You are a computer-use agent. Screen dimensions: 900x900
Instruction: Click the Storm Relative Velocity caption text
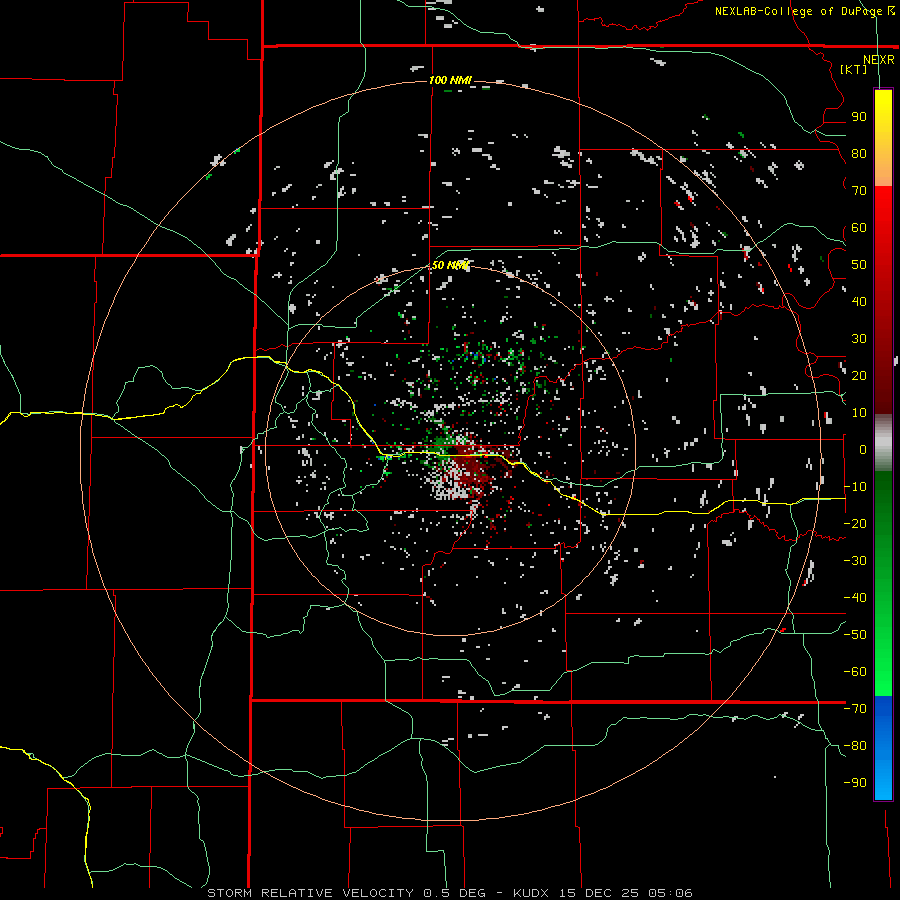(x=450, y=893)
